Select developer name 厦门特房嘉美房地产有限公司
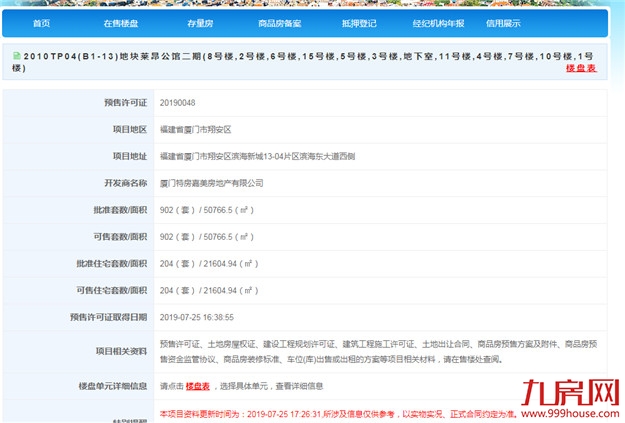The height and width of the screenshot is (423, 625). tap(211, 183)
